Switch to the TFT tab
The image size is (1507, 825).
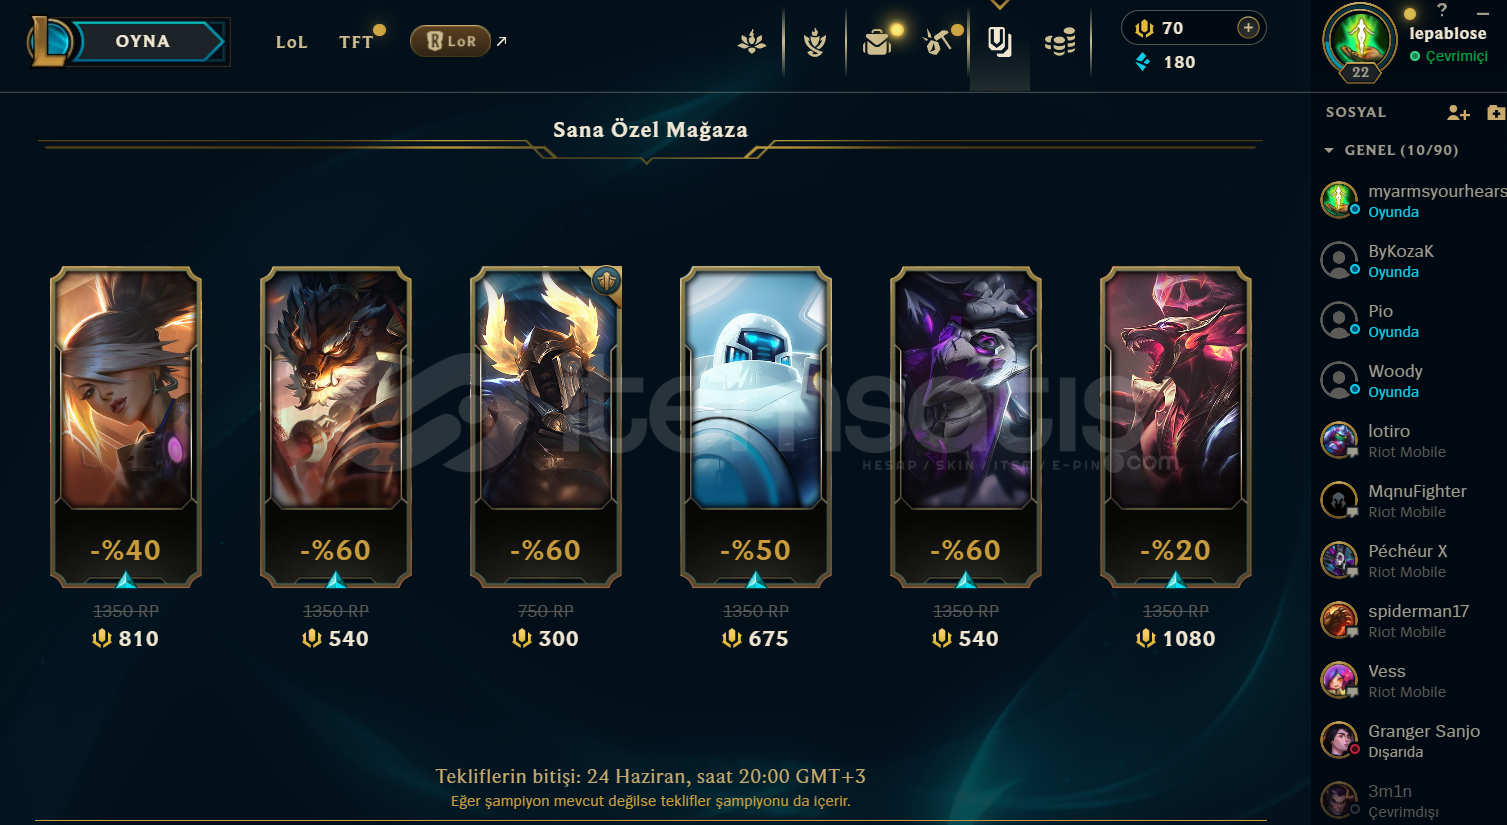tap(356, 42)
